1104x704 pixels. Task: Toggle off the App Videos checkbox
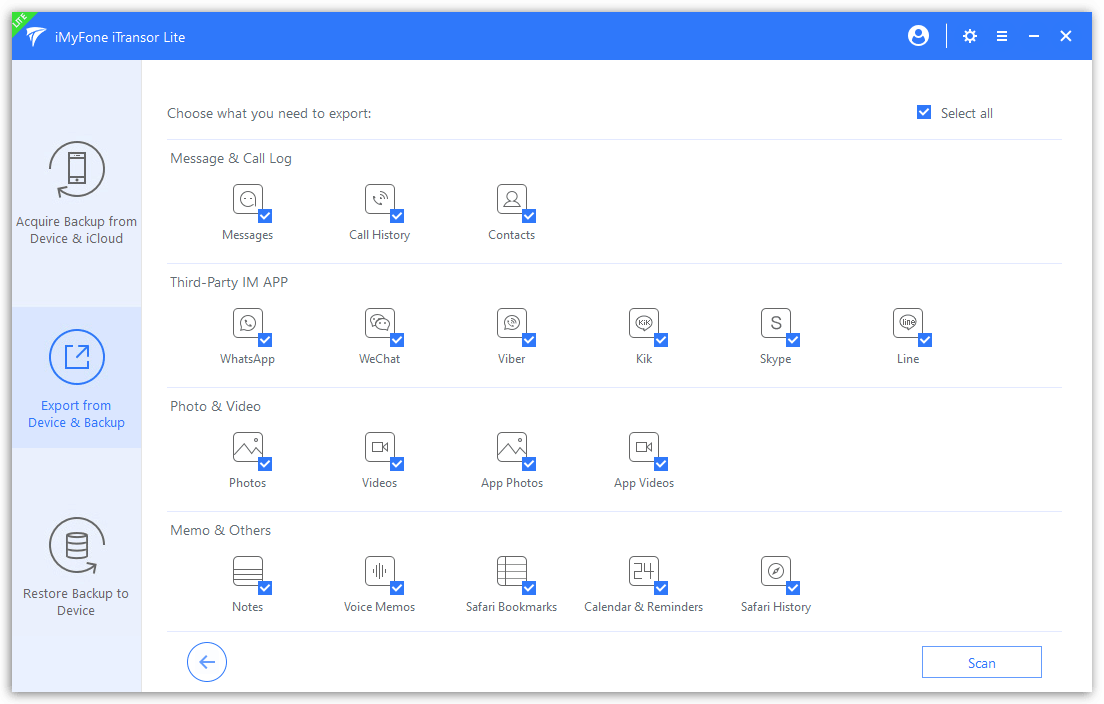661,464
